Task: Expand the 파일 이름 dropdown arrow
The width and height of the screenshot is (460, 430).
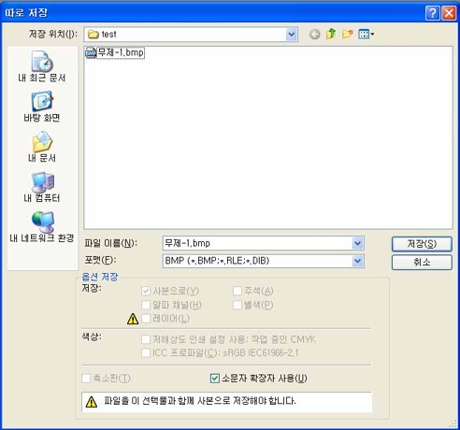Action: point(358,243)
